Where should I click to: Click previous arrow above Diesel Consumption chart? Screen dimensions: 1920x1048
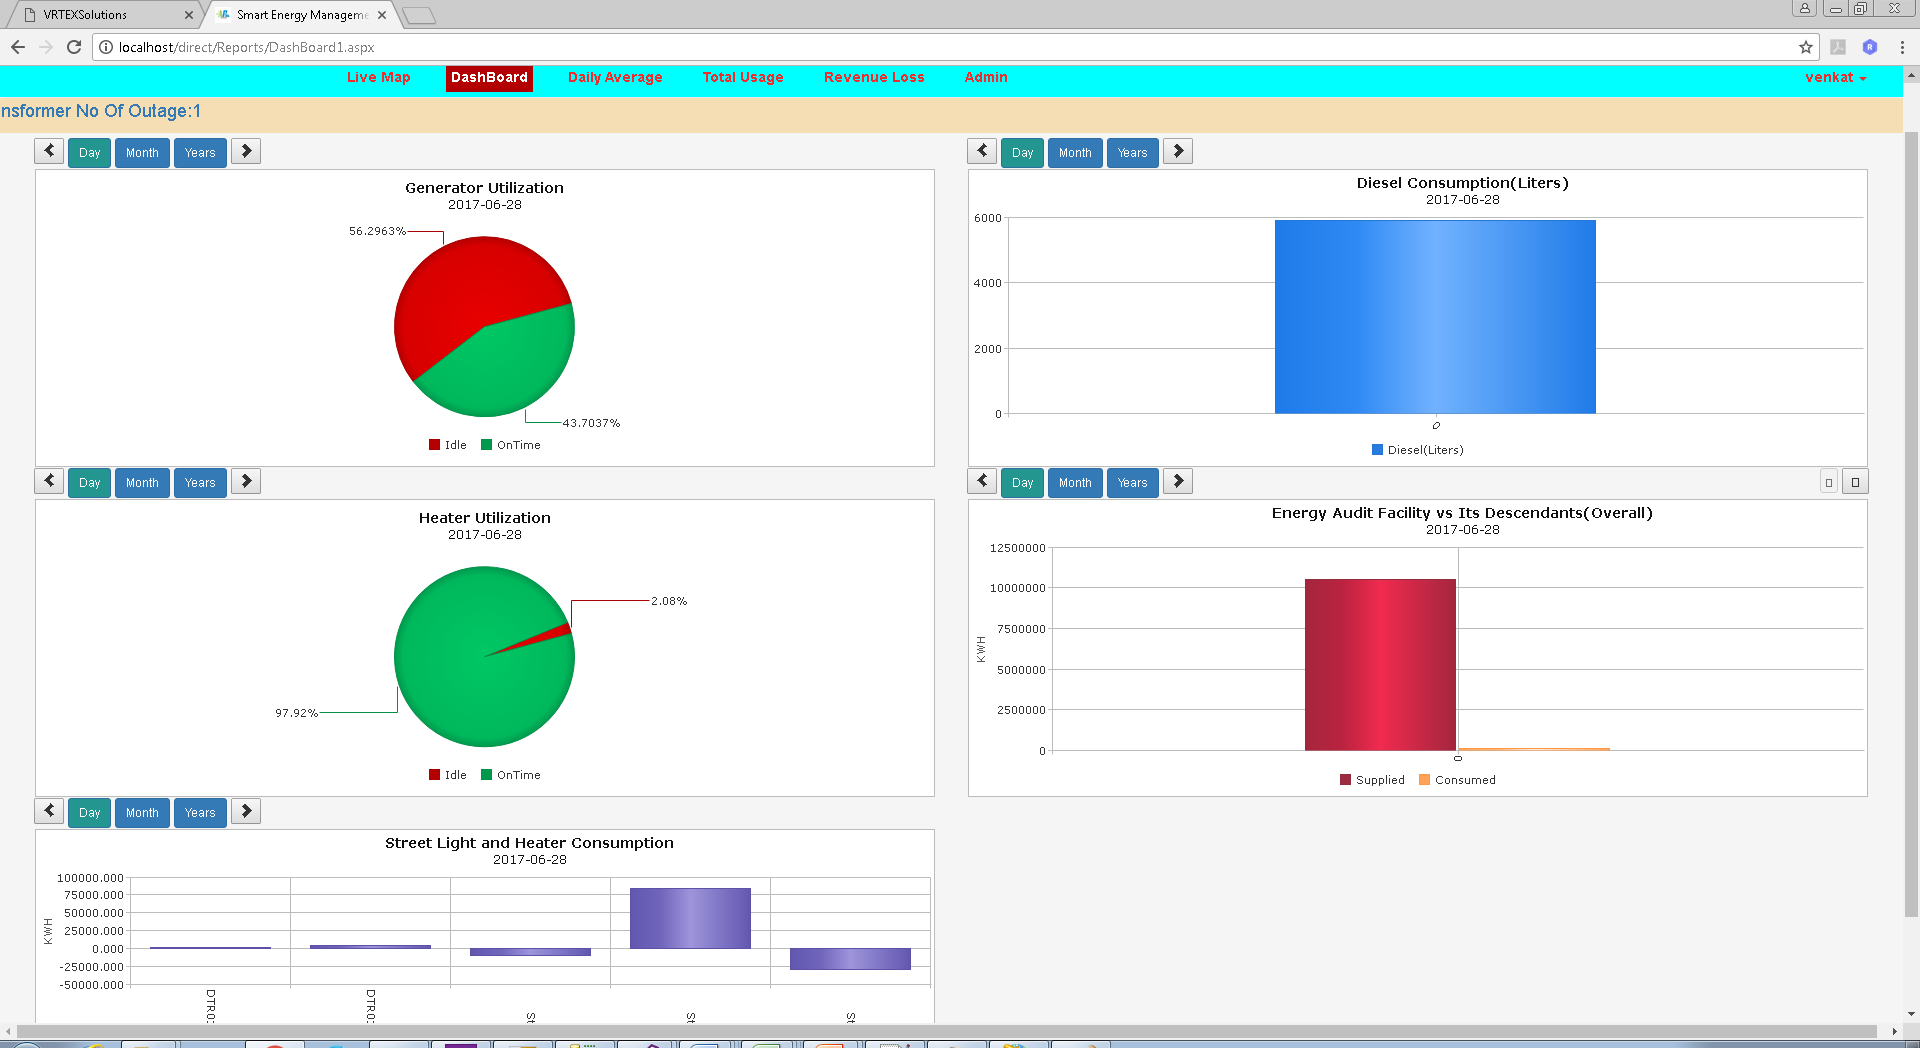[982, 151]
